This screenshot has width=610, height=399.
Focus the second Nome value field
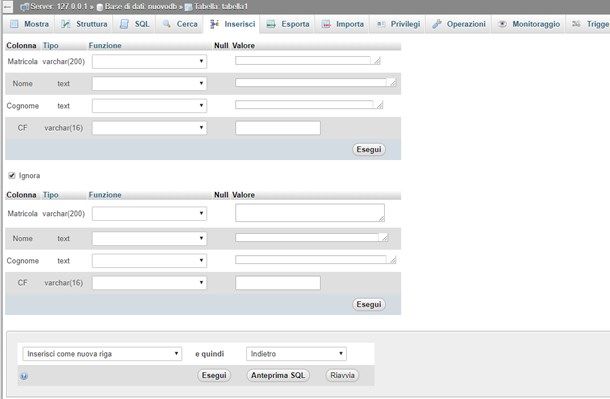pyautogui.click(x=312, y=237)
